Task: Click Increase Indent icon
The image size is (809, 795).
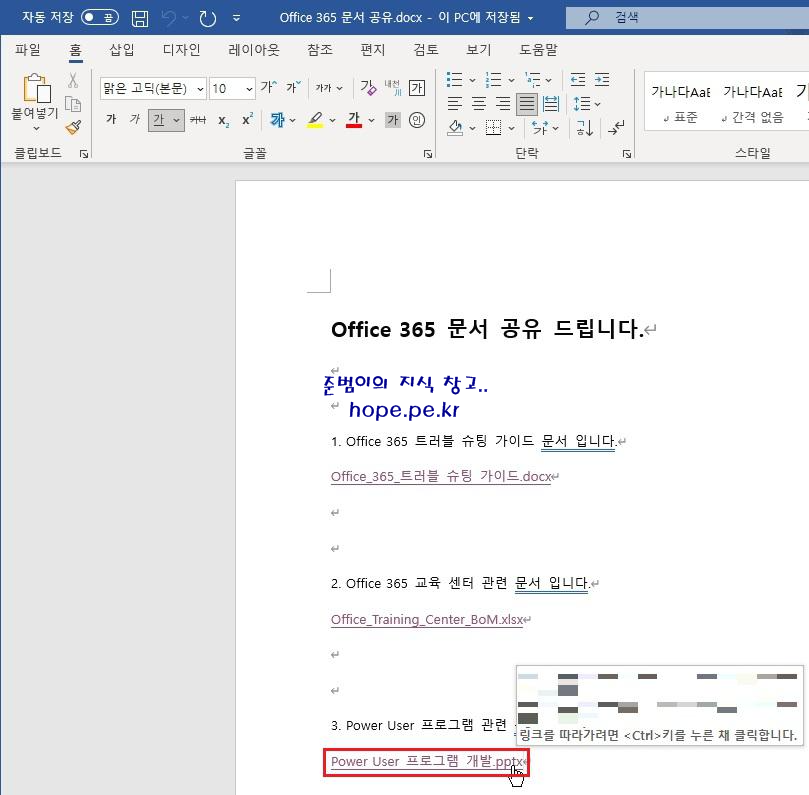Action: point(602,80)
